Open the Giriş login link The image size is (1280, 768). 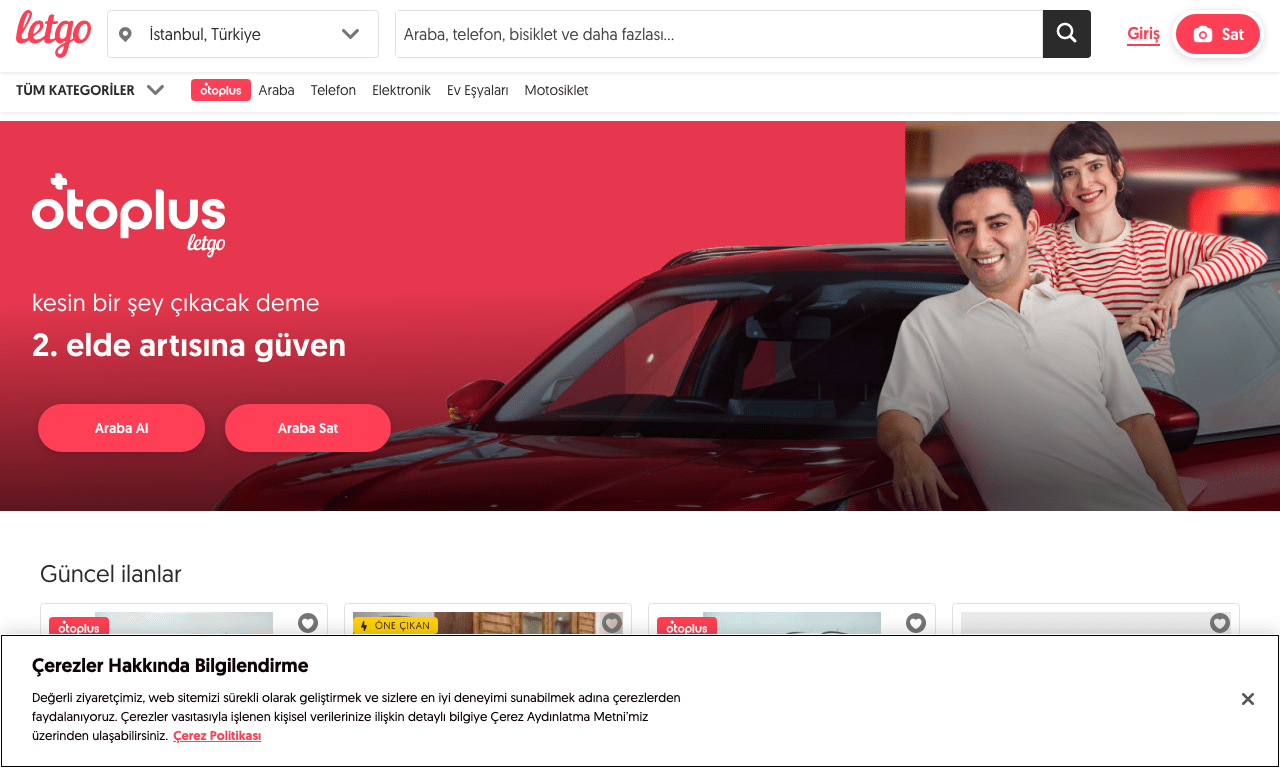pos(1143,34)
